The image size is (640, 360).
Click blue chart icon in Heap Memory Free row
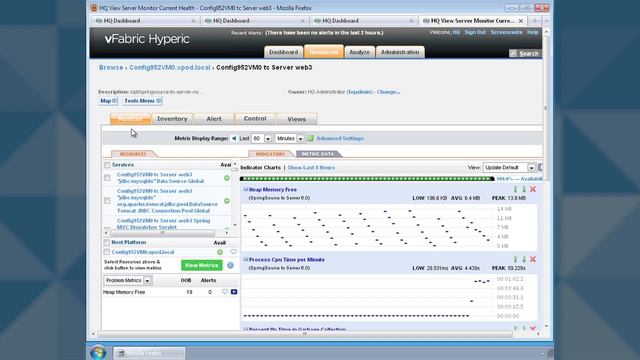234,292
